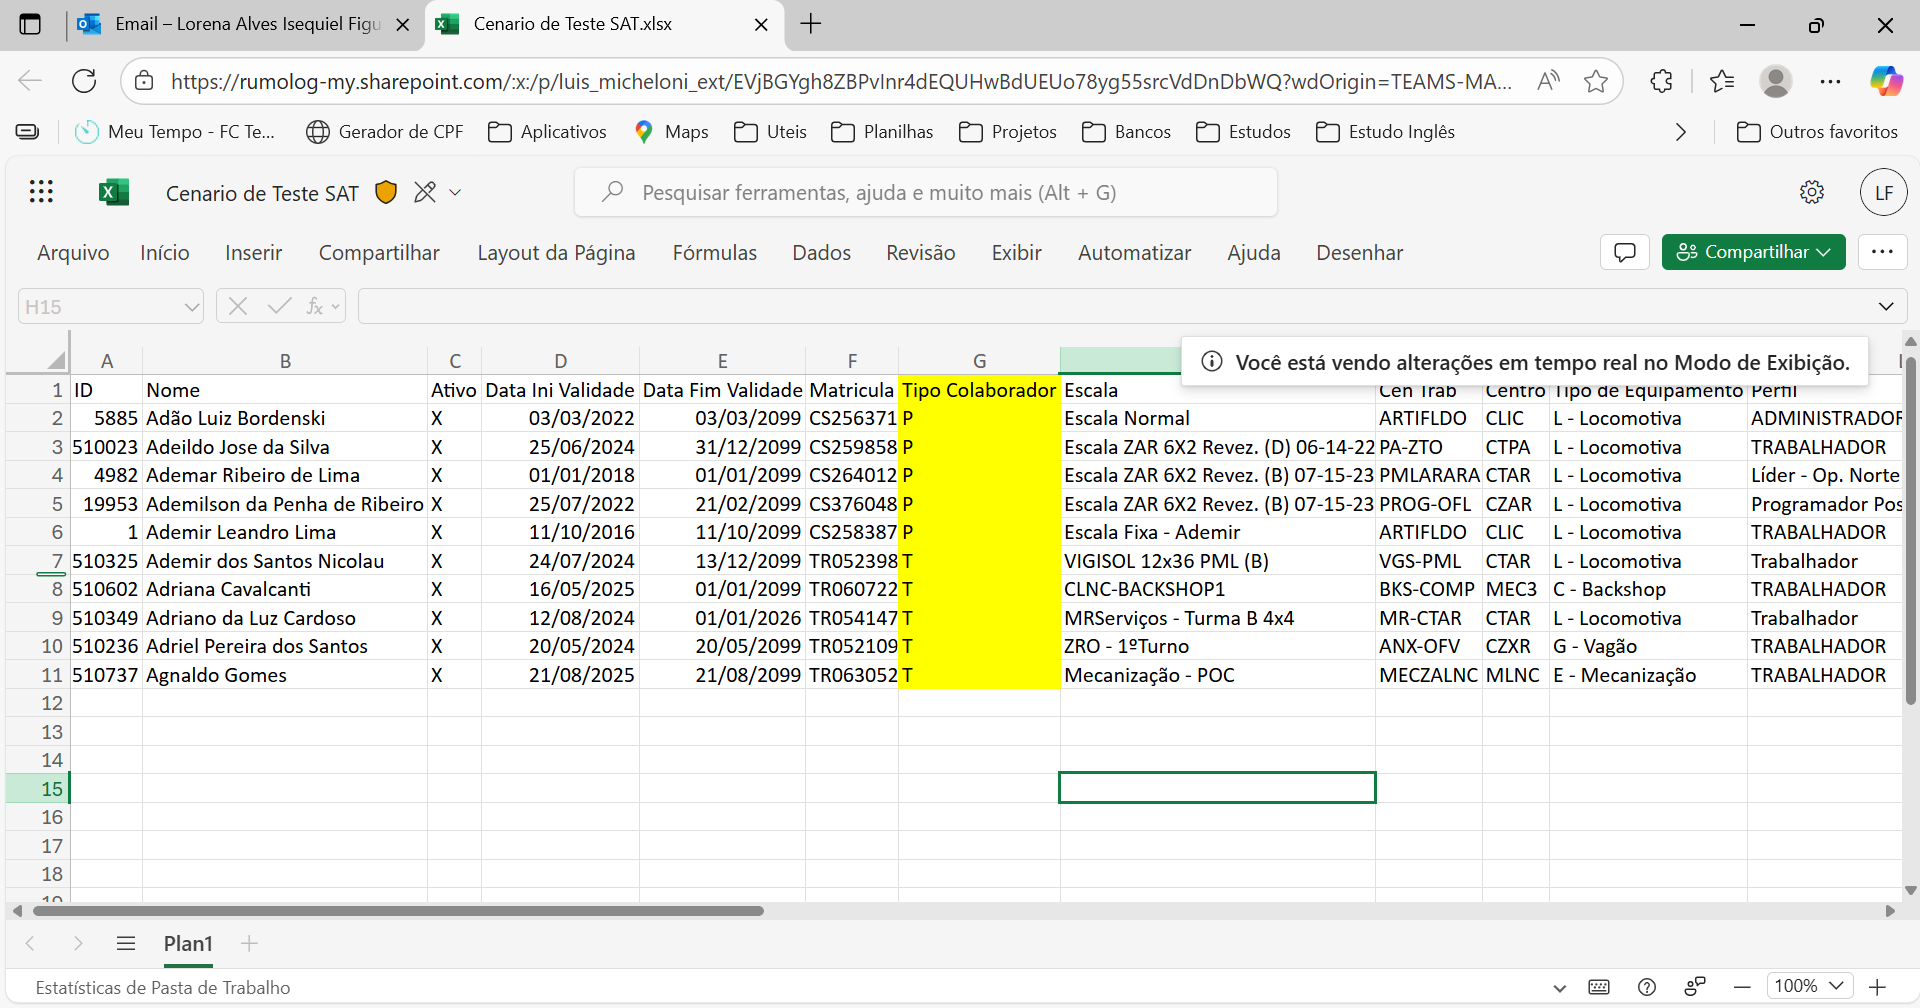Expand the Name Box dropdown
This screenshot has height=1008, width=1920.
pyautogui.click(x=192, y=307)
